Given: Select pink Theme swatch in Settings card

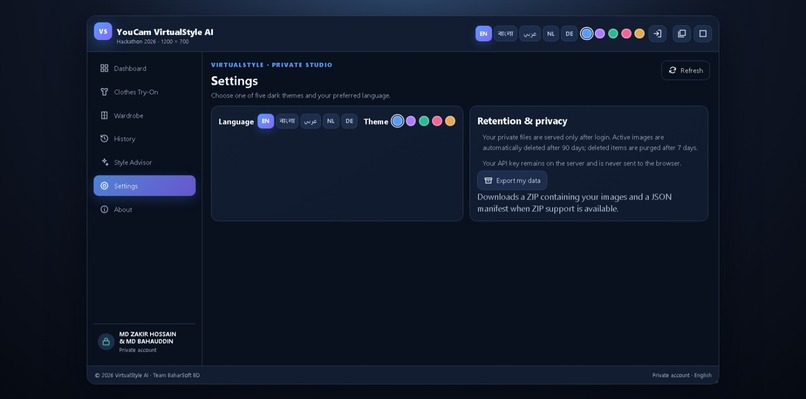Looking at the screenshot, I should coord(437,121).
